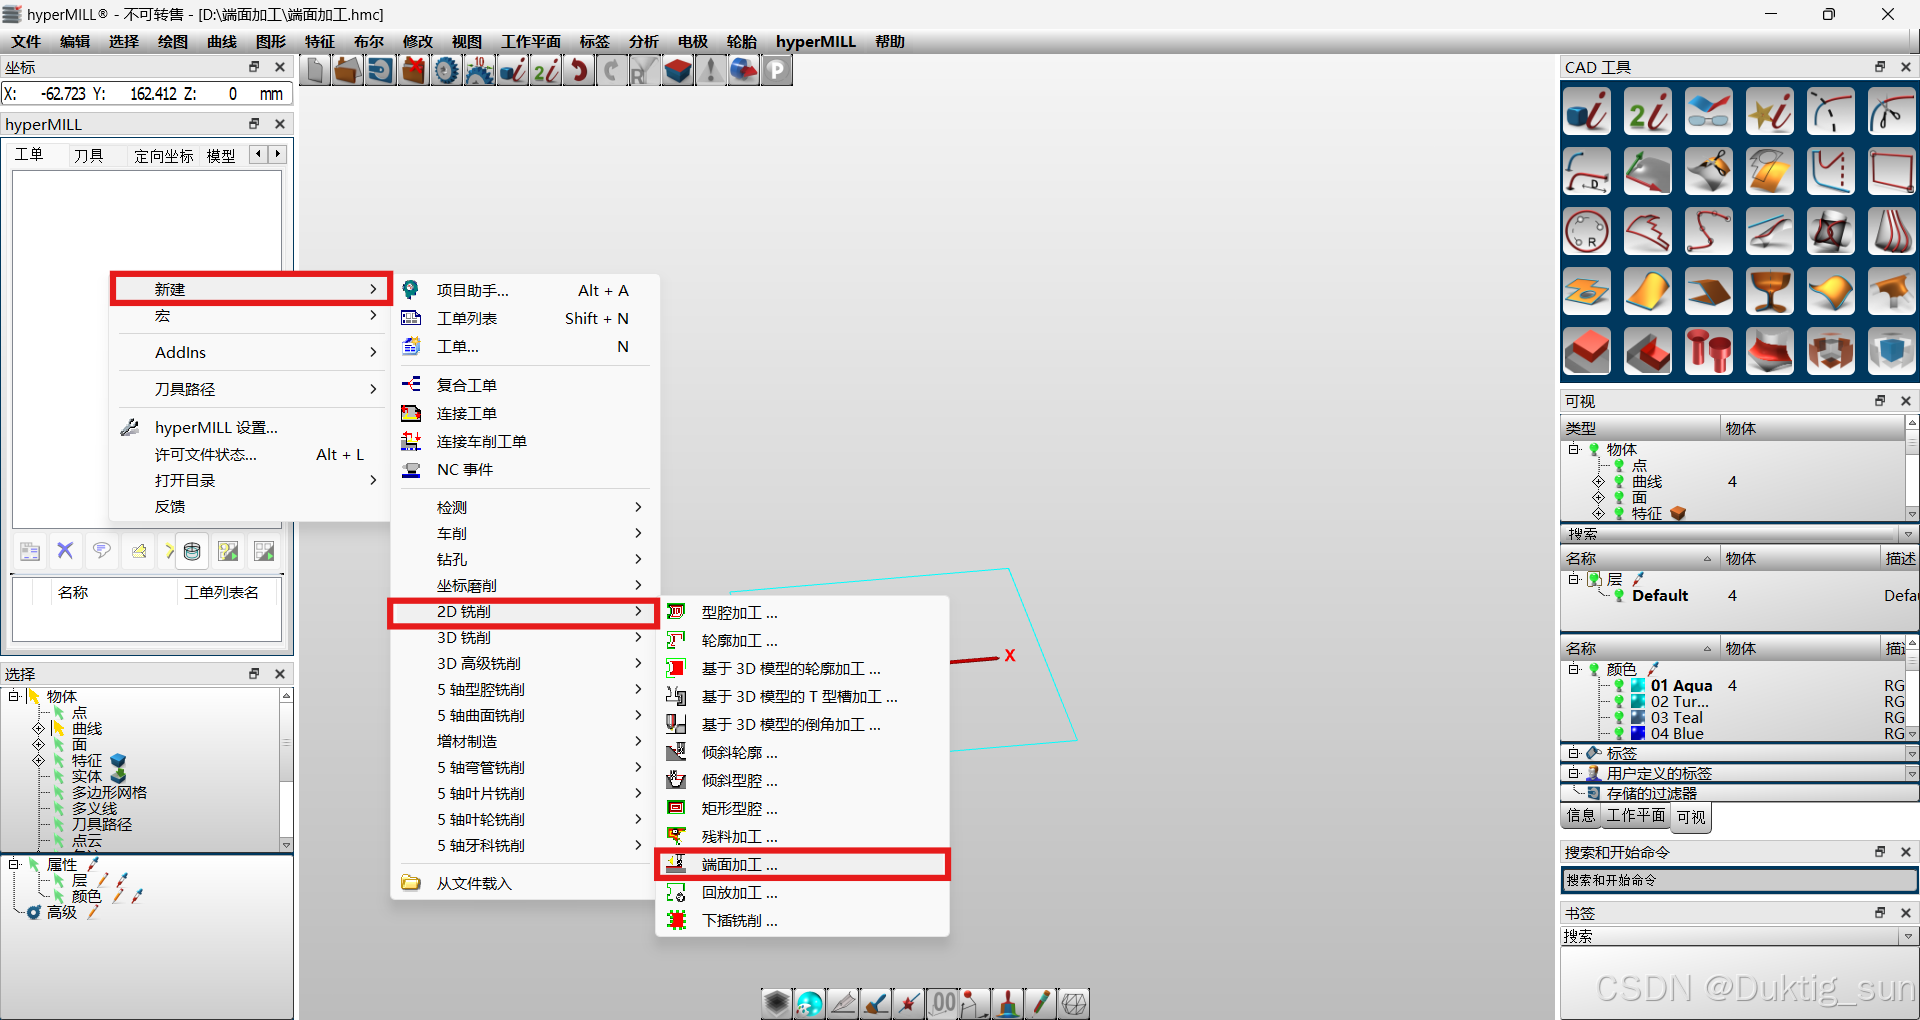1920x1020 pixels.
Task: Click the open file folder toolbar icon
Action: 348,71
